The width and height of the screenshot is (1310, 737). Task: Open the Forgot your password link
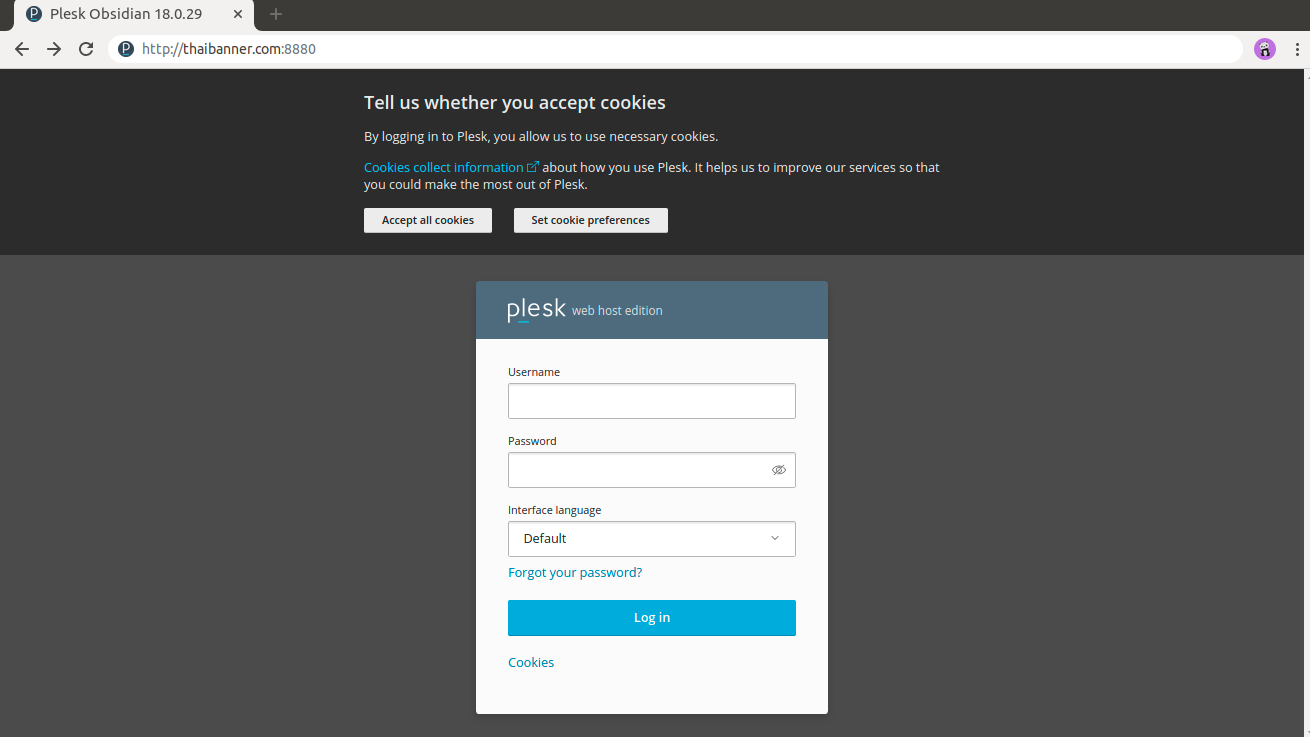click(x=575, y=573)
